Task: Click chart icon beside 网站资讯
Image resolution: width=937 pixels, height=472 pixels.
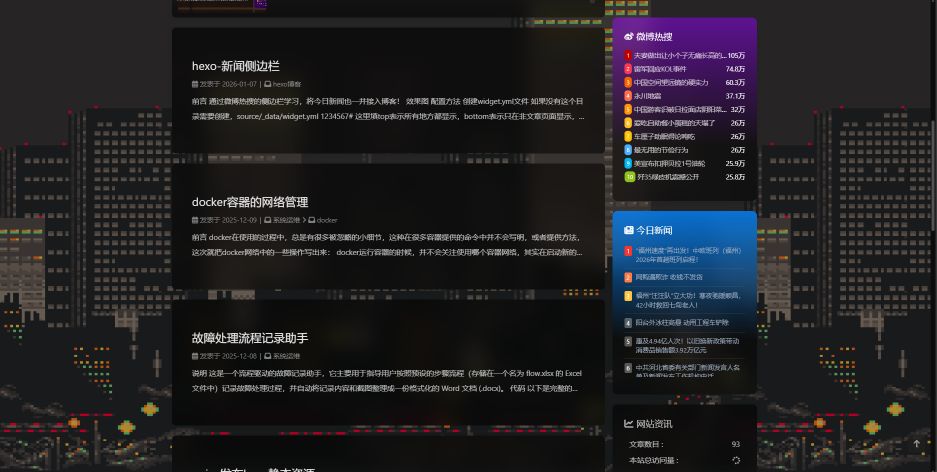Action: coord(629,424)
